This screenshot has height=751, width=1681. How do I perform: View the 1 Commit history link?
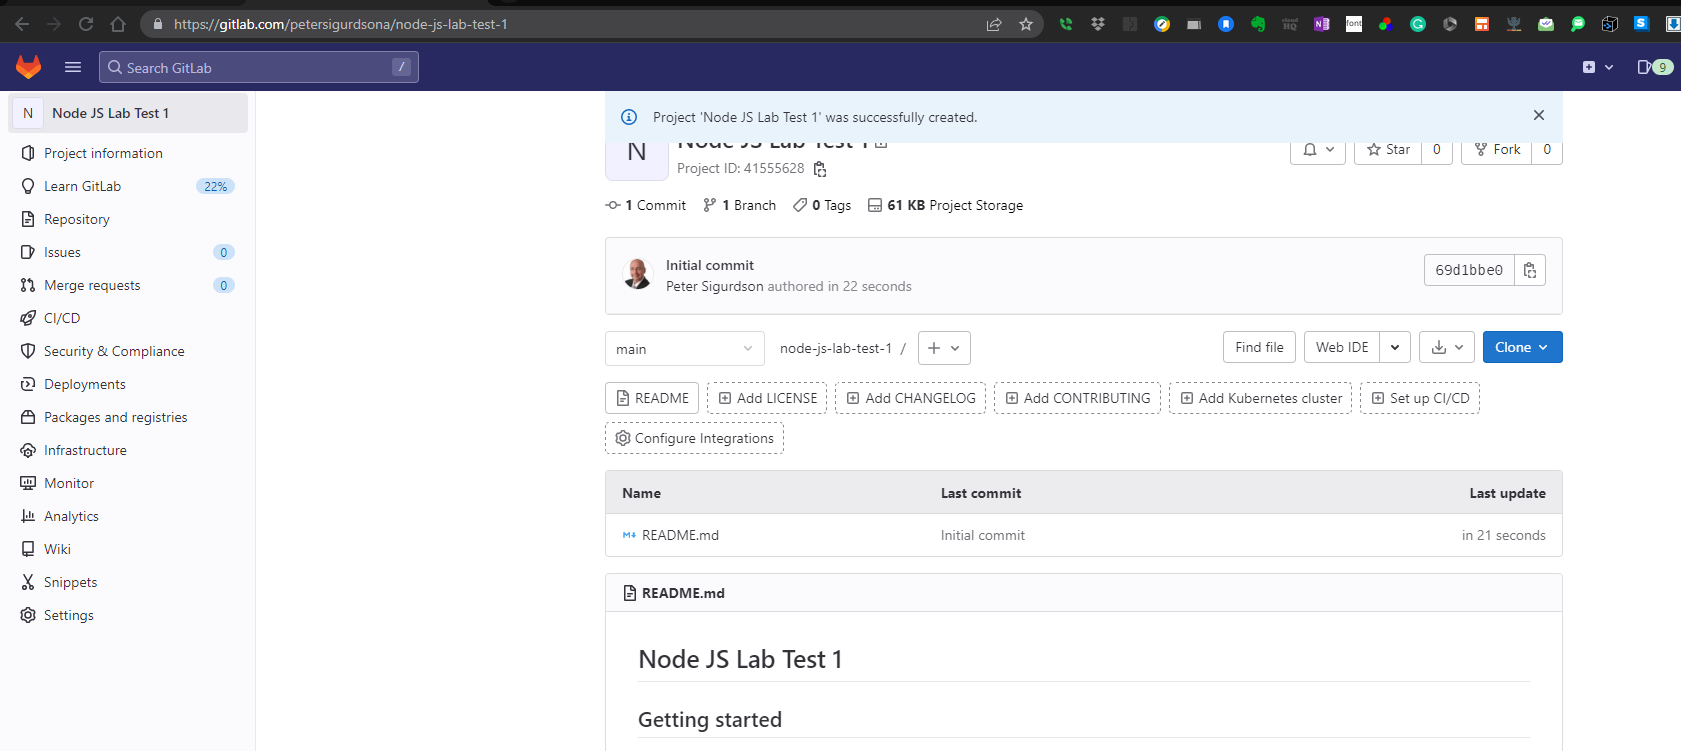[x=646, y=205]
